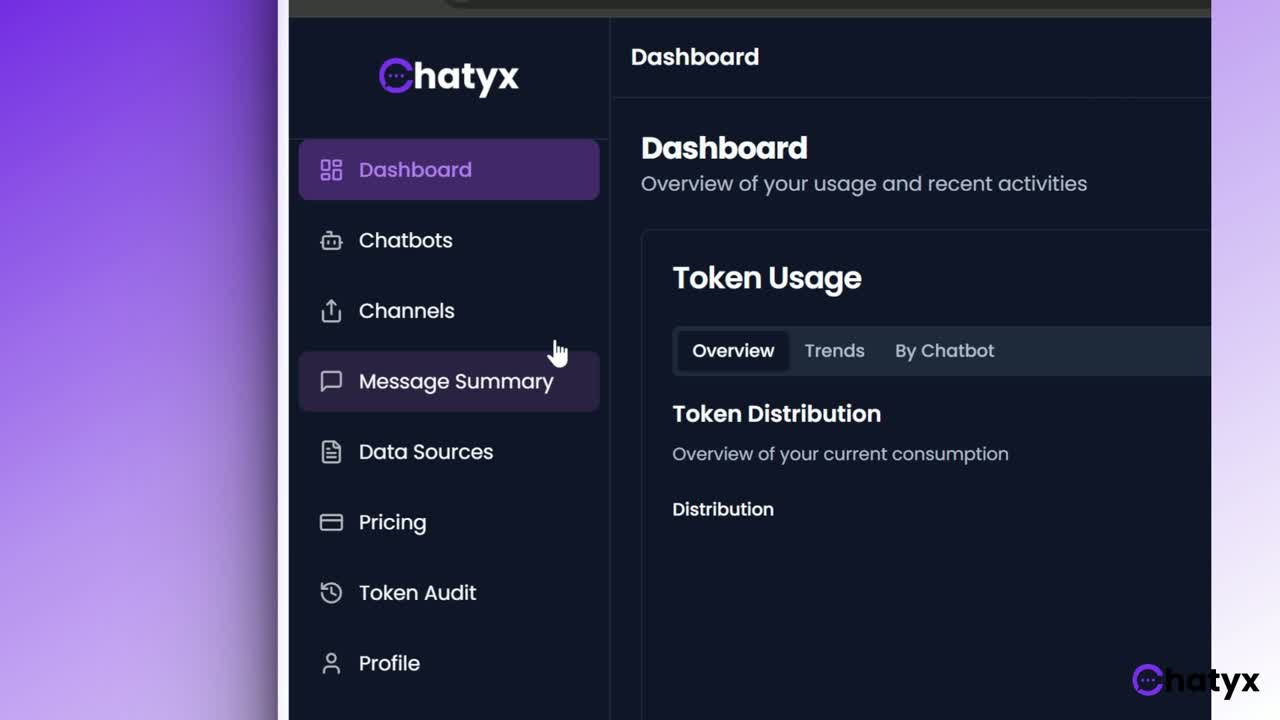
Task: Click the Data Sources document icon
Action: (x=331, y=452)
